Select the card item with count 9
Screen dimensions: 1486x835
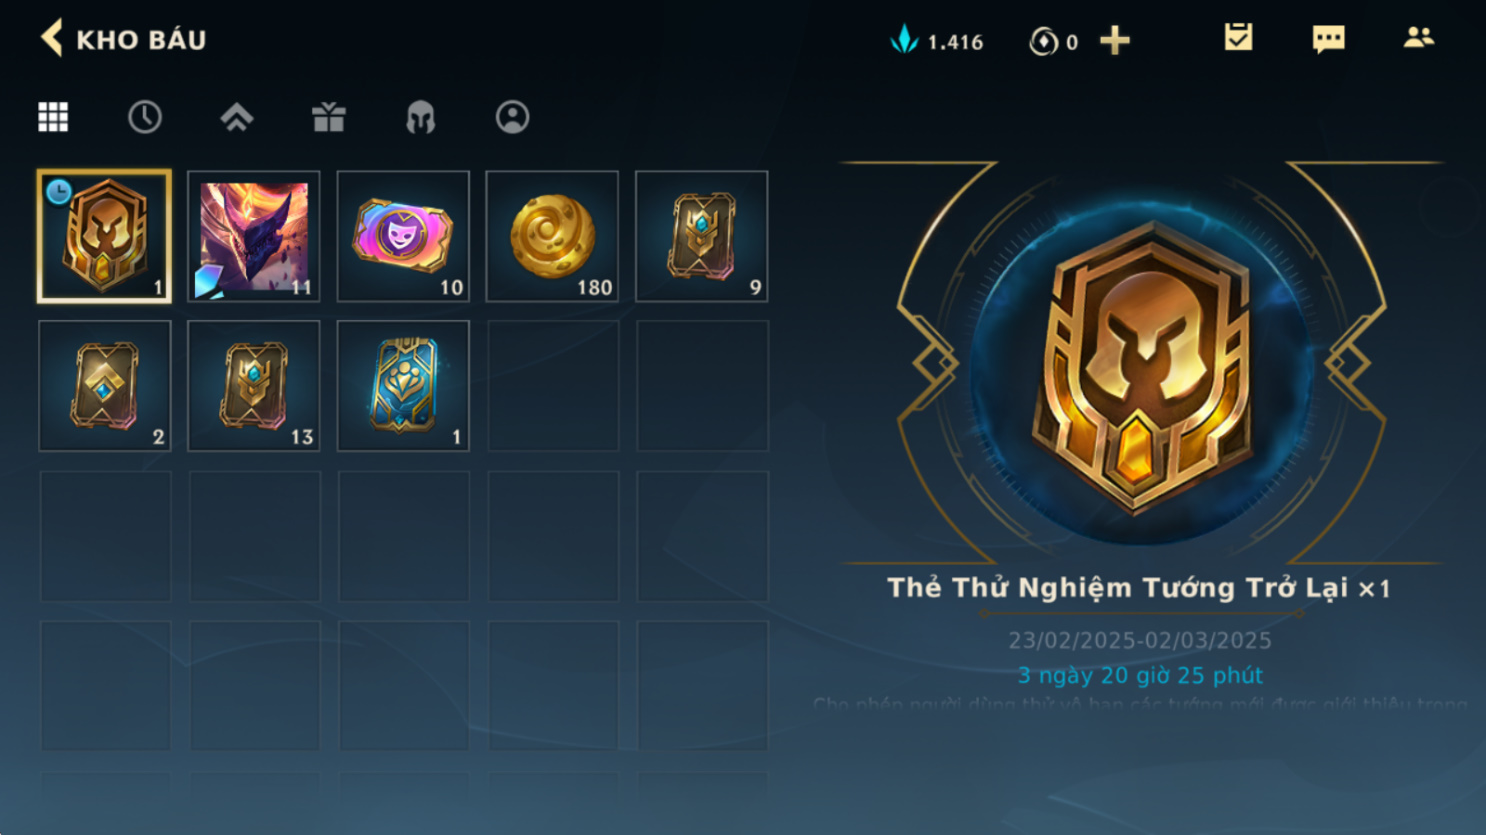(x=702, y=236)
